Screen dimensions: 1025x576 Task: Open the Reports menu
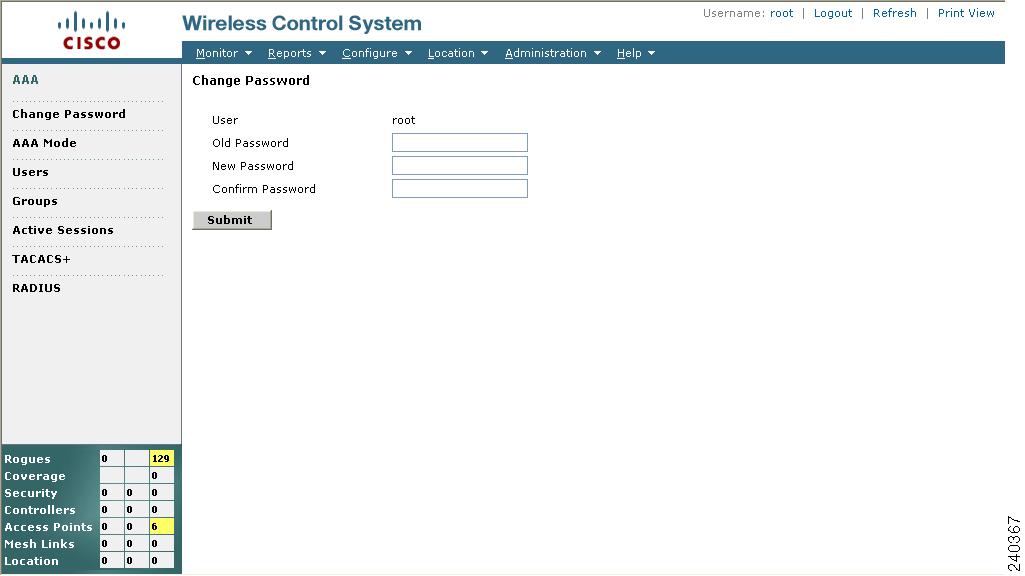290,53
